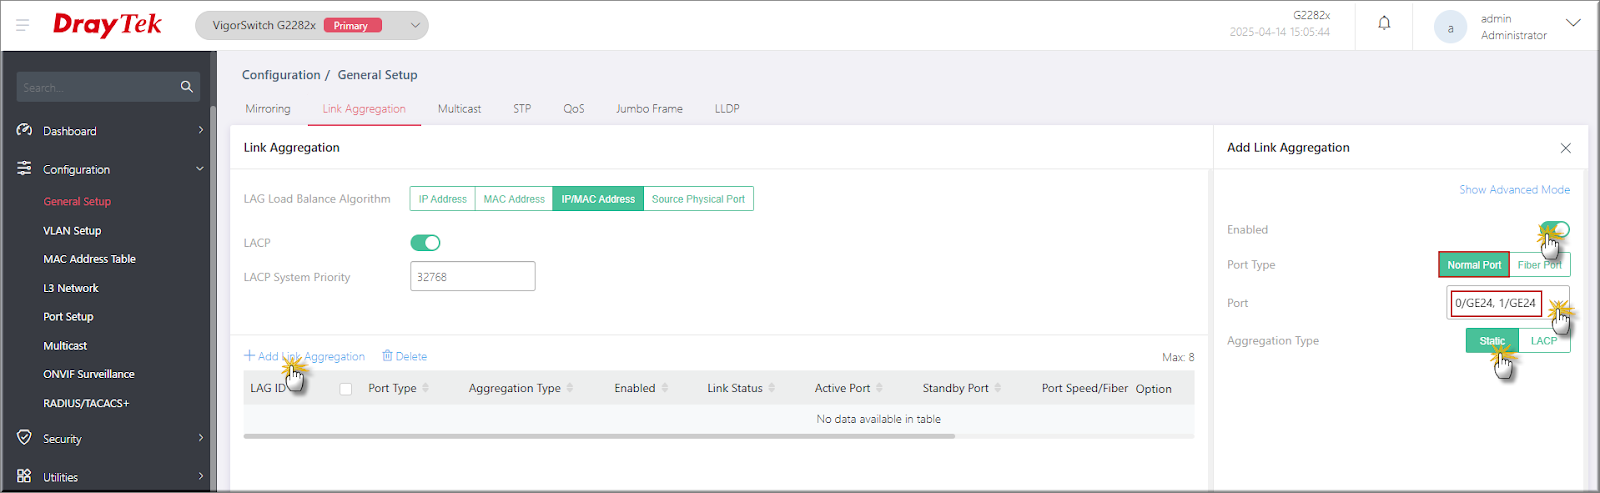The height and width of the screenshot is (493, 1600).
Task: Click the trash icon beside Delete
Action: click(387, 356)
